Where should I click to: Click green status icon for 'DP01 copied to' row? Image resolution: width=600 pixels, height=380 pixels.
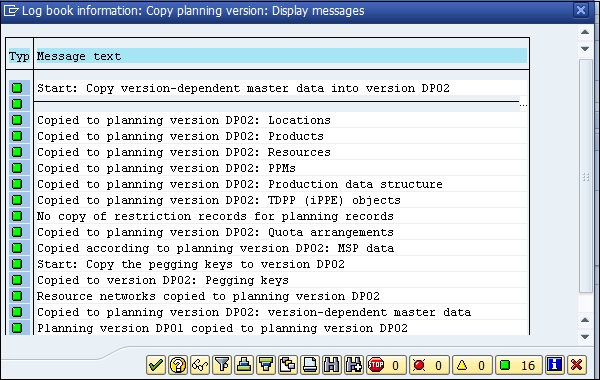[17, 328]
